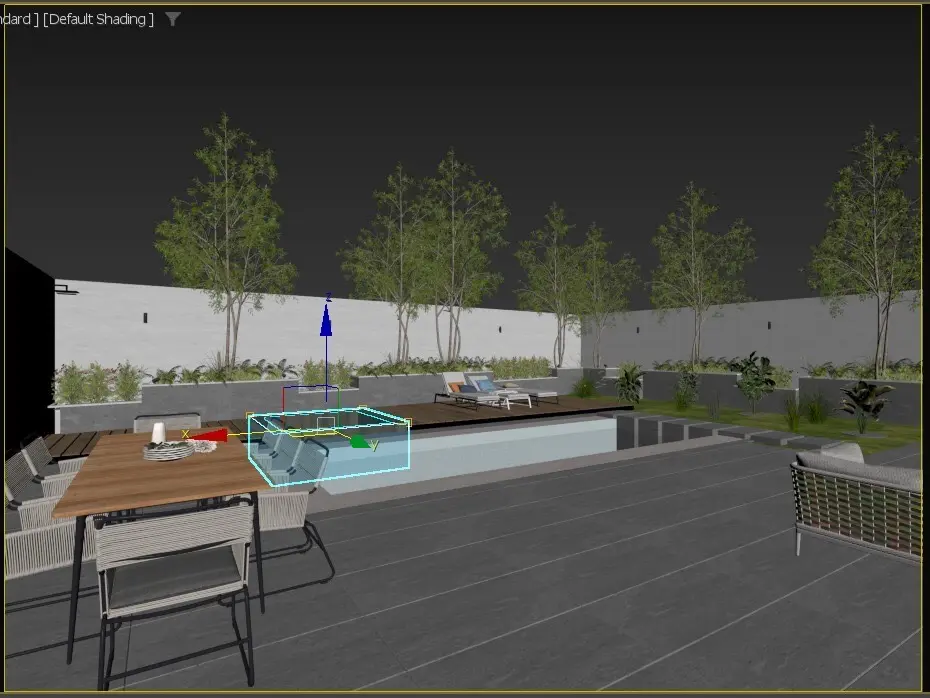Click the viewport filter funnel icon
Screen dimensions: 930x698
173,19
